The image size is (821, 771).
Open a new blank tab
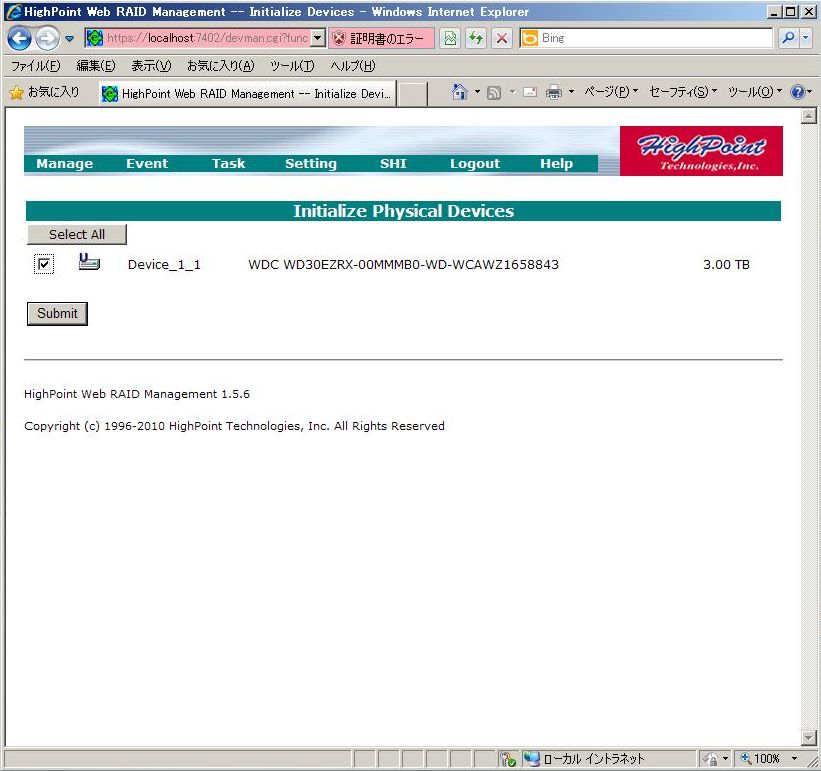412,94
